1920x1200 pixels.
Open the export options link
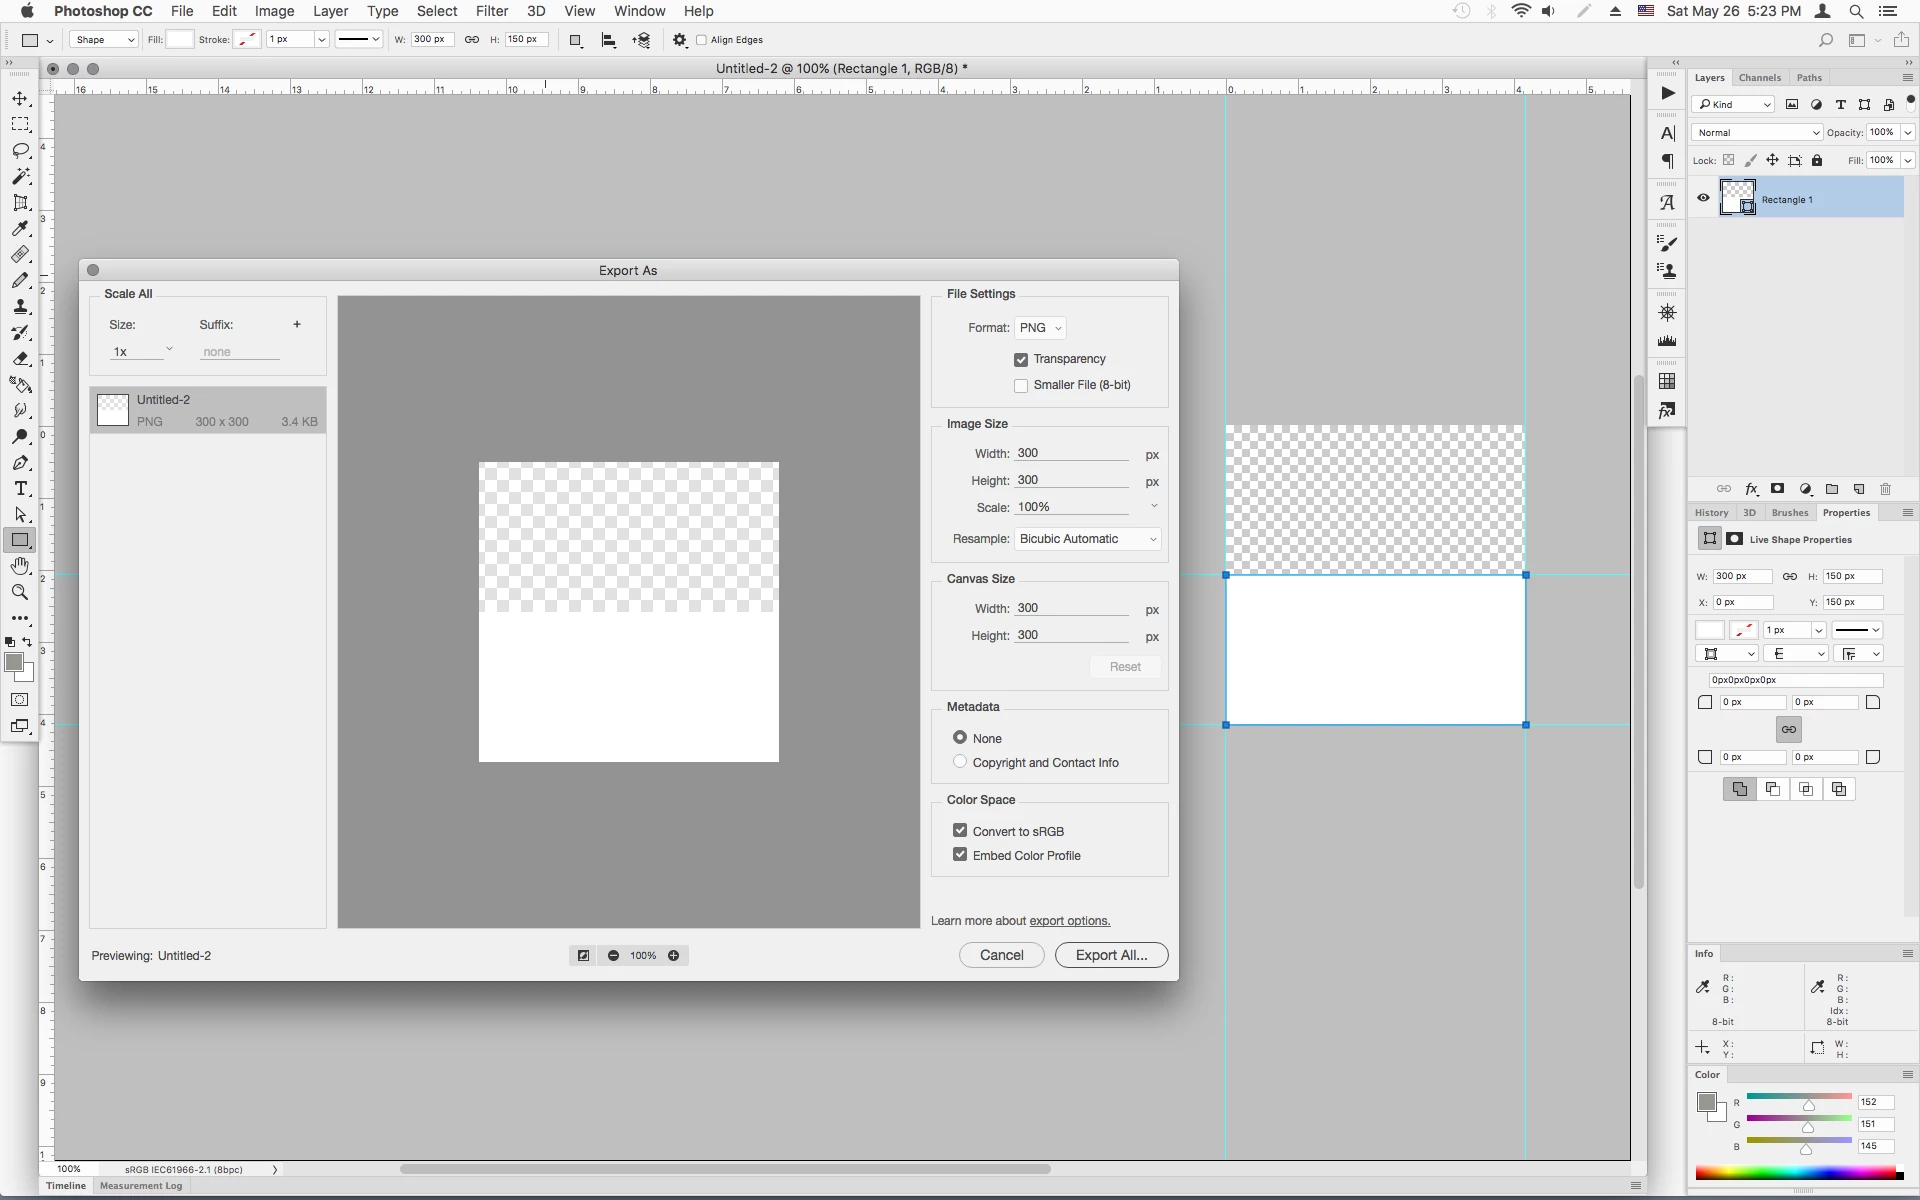click(x=1069, y=921)
